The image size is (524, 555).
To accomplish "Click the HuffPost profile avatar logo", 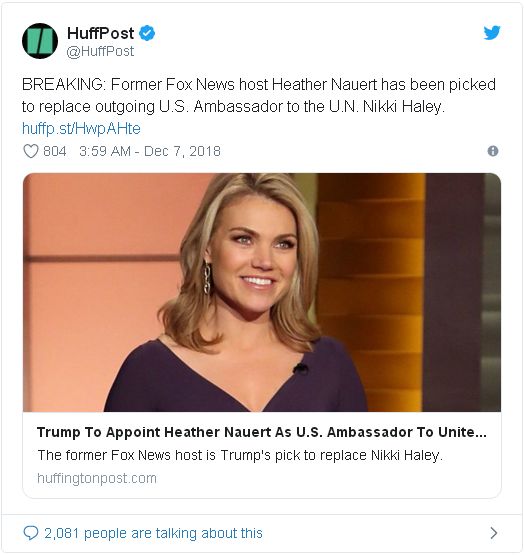I will pos(40,41).
